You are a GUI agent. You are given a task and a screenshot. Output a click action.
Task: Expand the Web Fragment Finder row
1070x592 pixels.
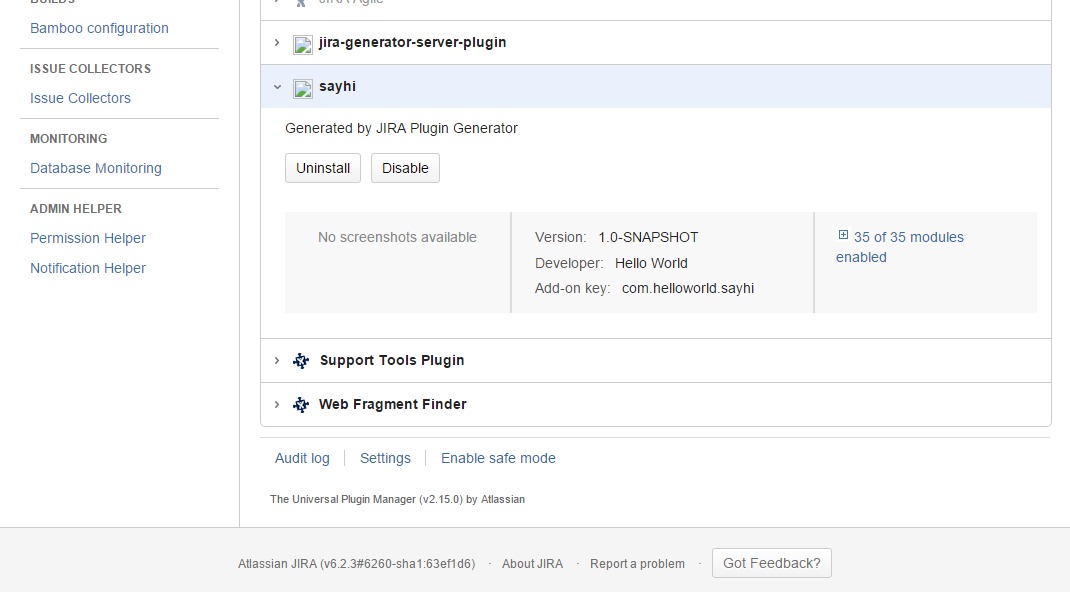click(277, 404)
